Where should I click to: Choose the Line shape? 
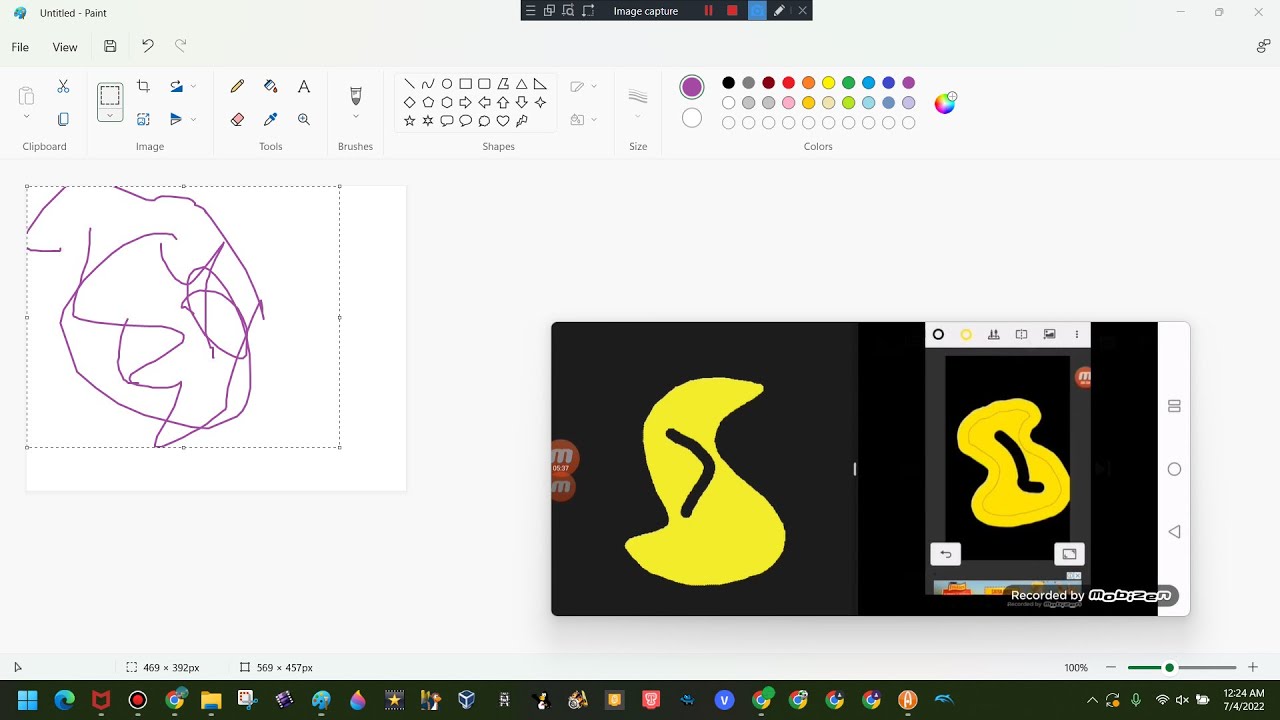coord(409,84)
